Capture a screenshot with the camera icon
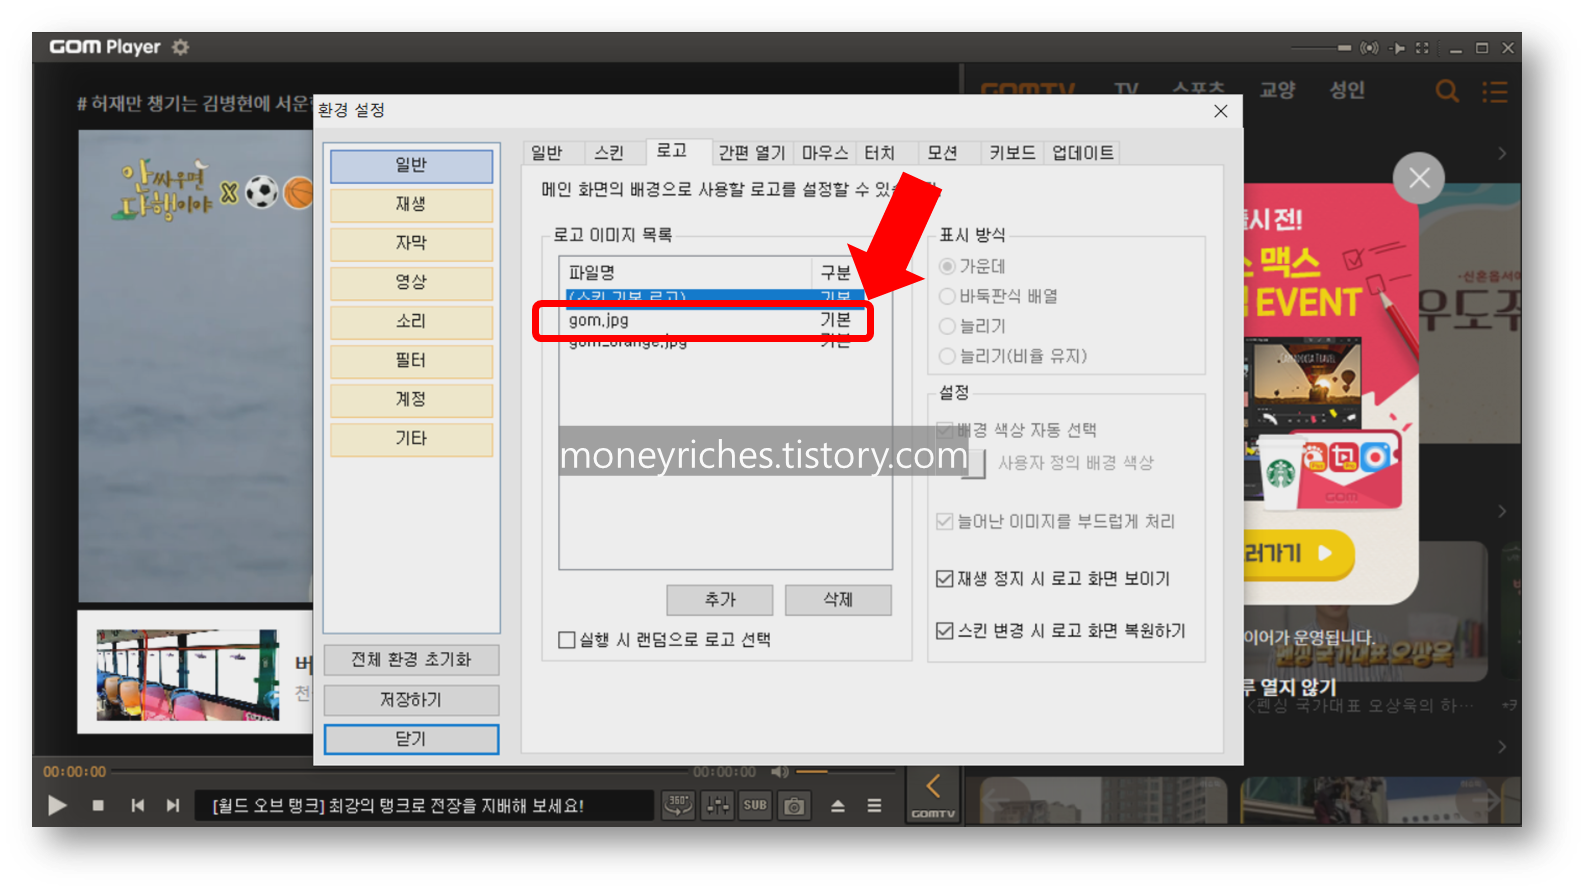The image size is (1587, 892). pyautogui.click(x=794, y=805)
